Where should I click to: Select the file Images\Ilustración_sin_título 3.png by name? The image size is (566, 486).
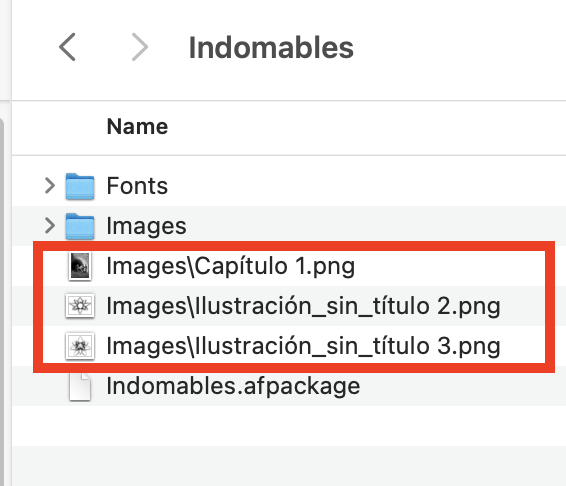tap(304, 346)
